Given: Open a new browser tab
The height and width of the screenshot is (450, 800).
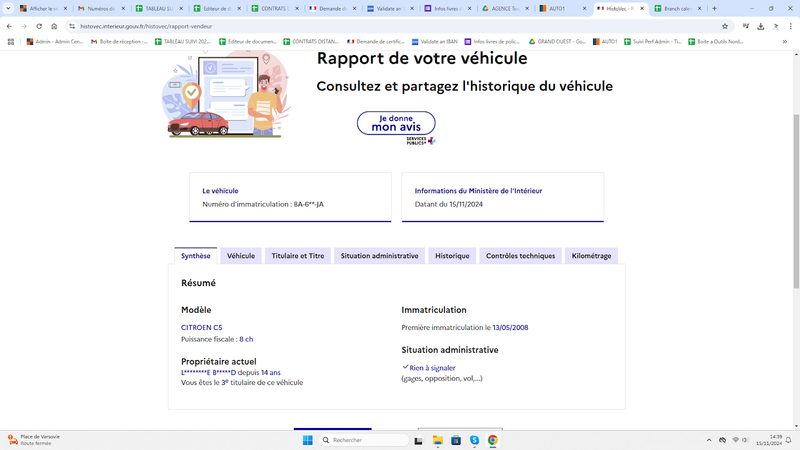Looking at the screenshot, I should pos(714,8).
